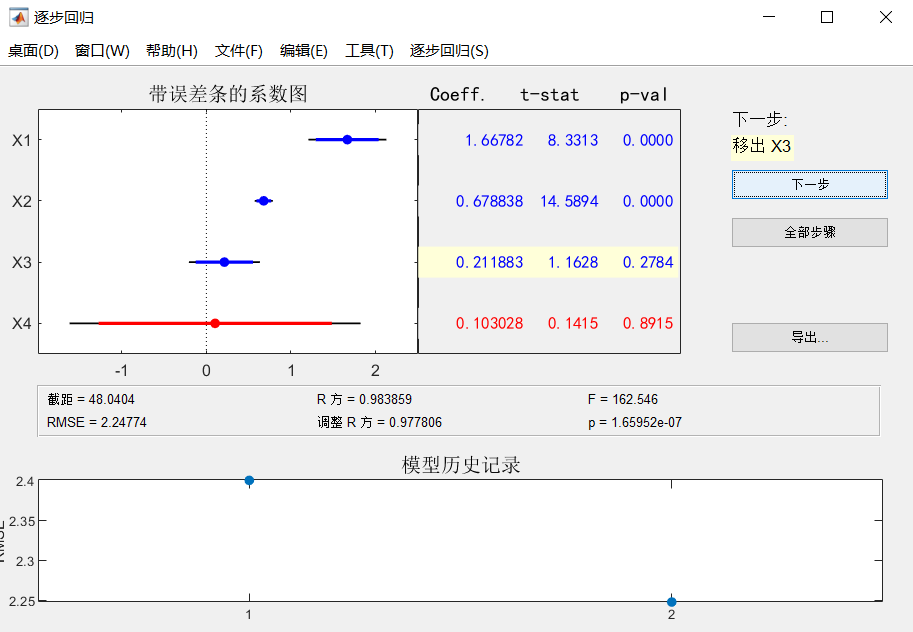Screen dimensions: 913x632
Task: Open the 逐步回归(S) menu
Action: 449,51
